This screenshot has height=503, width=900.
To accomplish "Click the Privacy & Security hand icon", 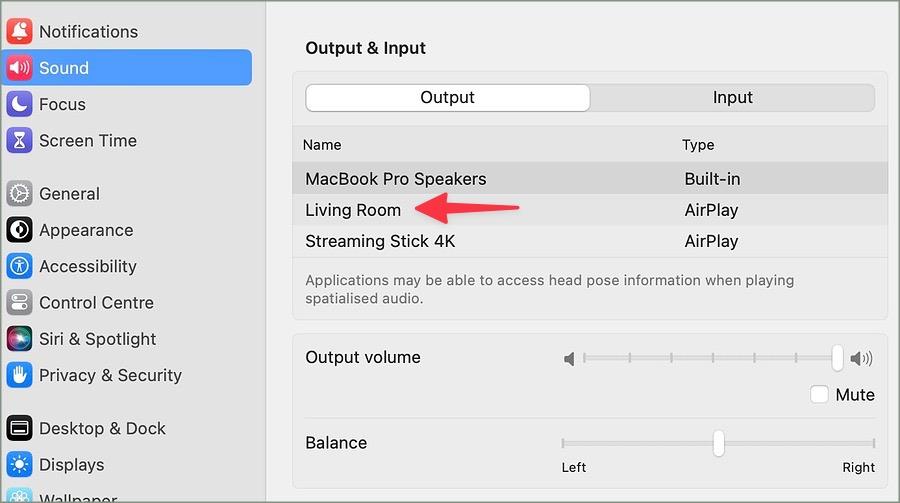I will pyautogui.click(x=20, y=375).
